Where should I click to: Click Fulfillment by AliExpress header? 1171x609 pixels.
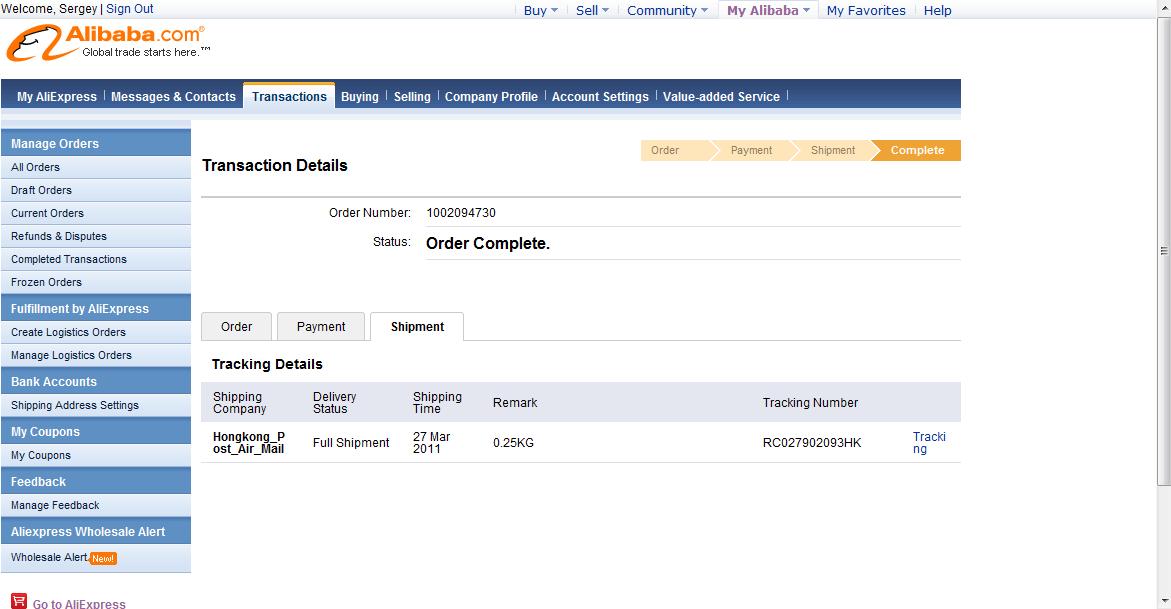click(96, 308)
